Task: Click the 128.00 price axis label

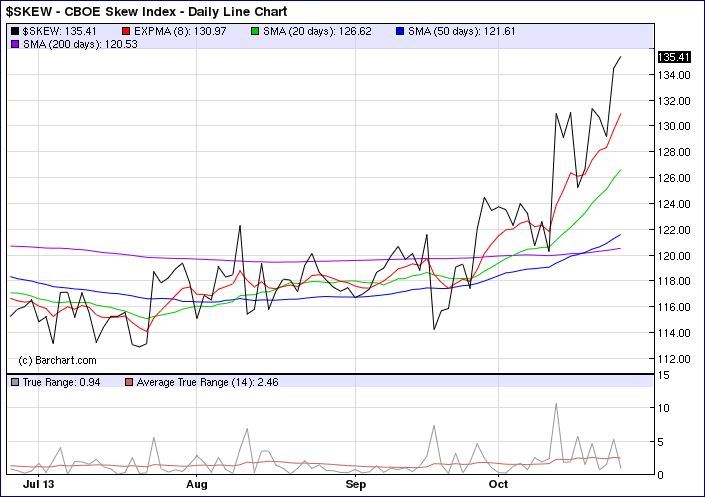Action: (674, 152)
